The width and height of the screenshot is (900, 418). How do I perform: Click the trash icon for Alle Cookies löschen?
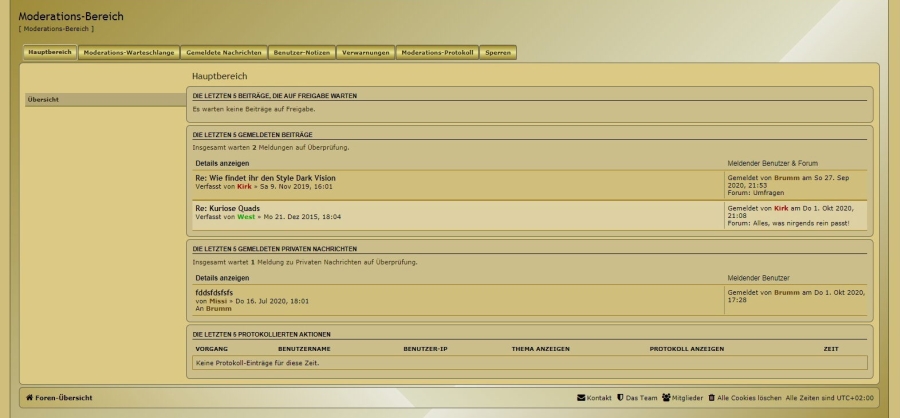point(712,397)
